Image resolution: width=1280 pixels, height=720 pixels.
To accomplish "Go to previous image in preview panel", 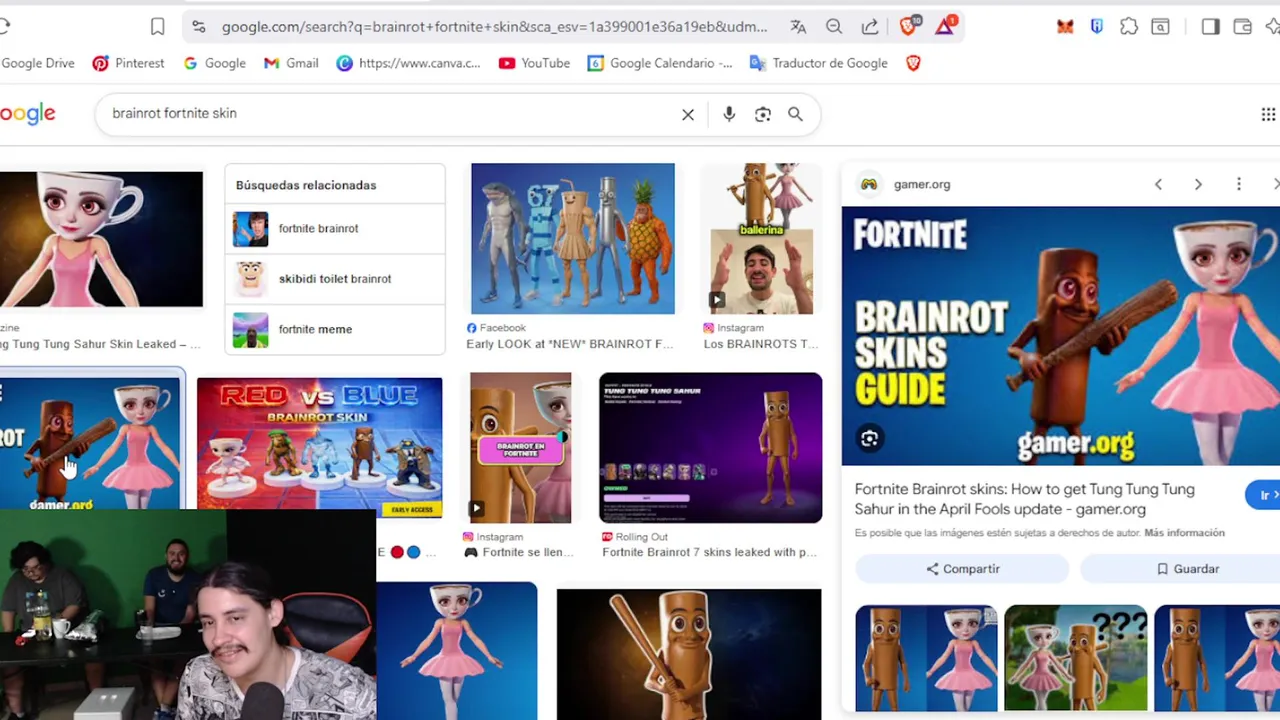I will pyautogui.click(x=1158, y=184).
